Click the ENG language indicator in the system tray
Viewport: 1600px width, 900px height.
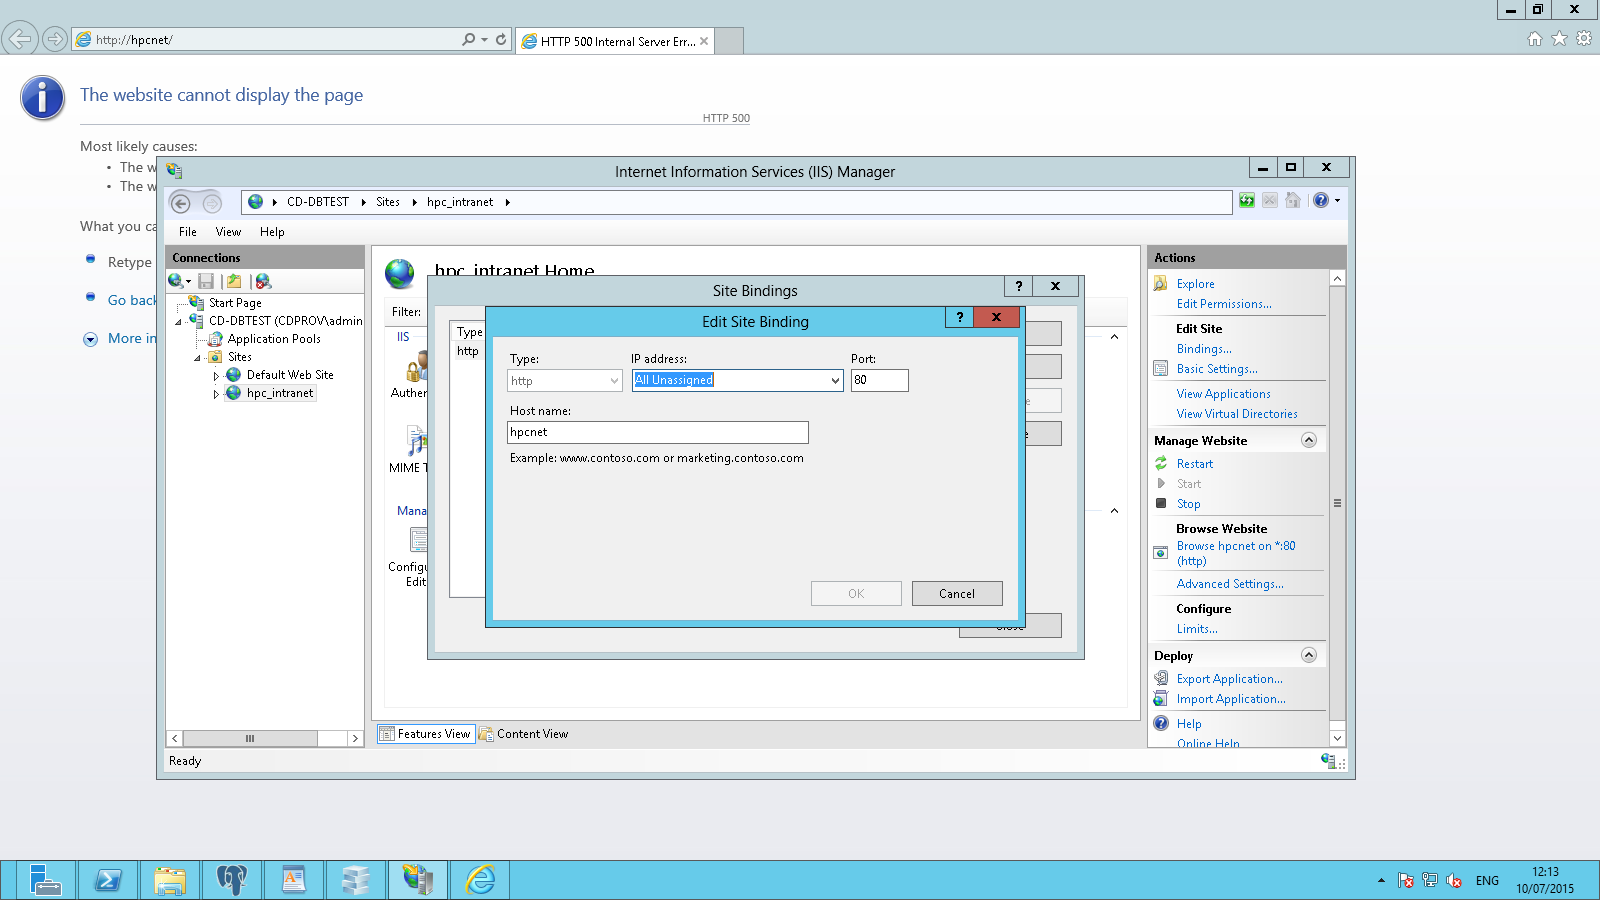(1487, 881)
